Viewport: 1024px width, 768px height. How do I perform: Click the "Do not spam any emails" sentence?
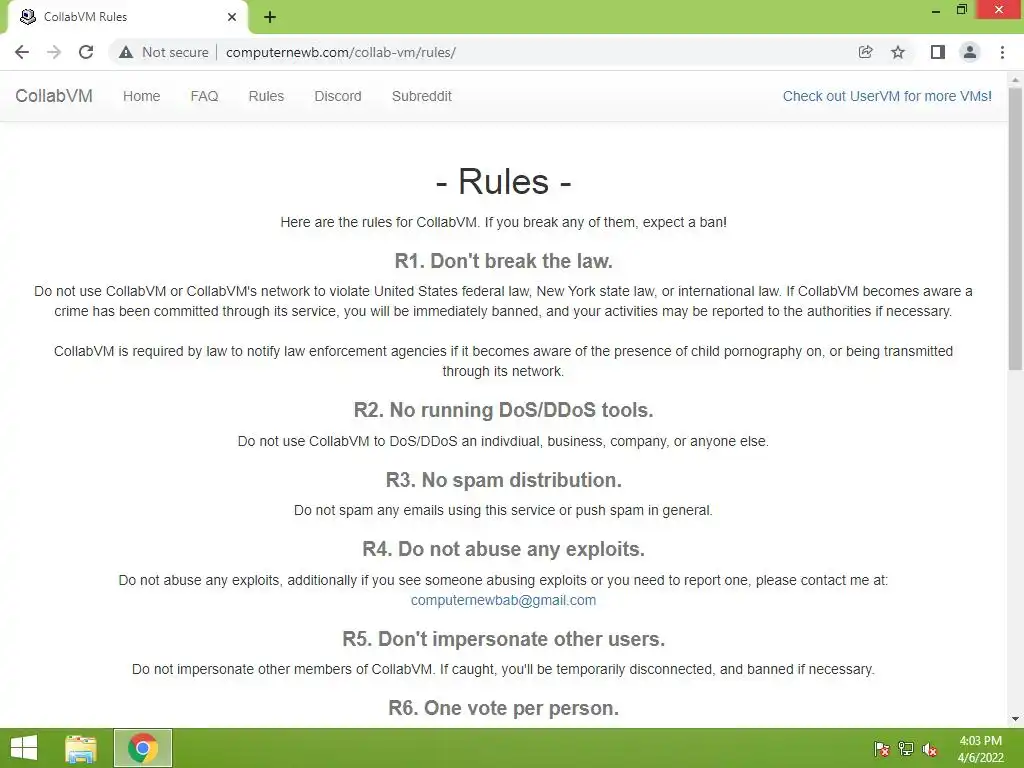[503, 510]
